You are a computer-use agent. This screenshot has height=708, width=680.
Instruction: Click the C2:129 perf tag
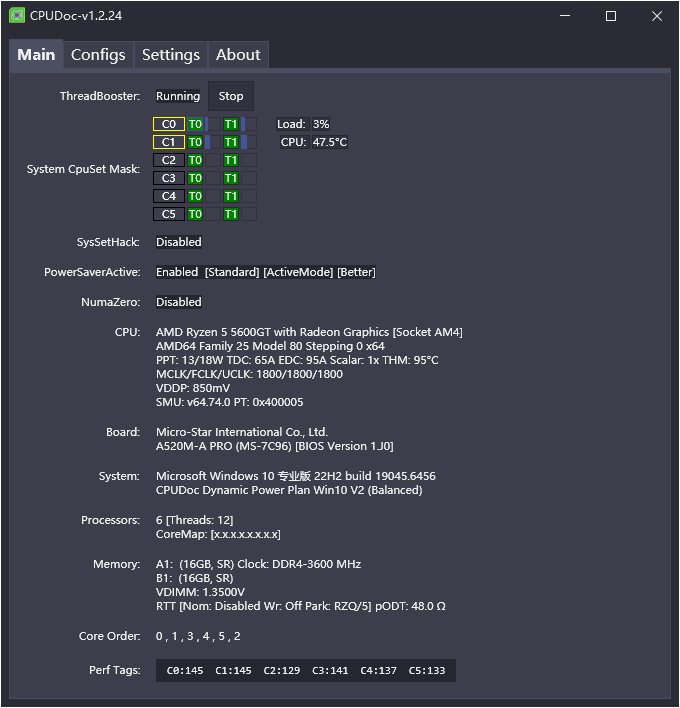(x=282, y=671)
